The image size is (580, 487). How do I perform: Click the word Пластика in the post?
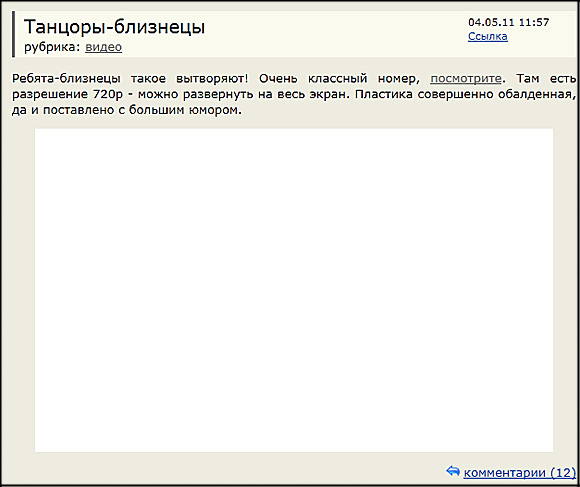pyautogui.click(x=384, y=94)
